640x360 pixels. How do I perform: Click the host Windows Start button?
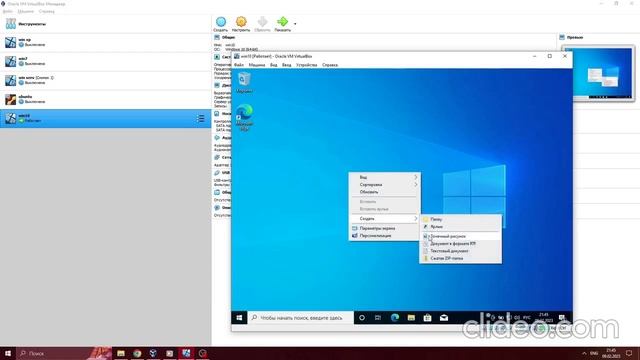(x=8, y=353)
